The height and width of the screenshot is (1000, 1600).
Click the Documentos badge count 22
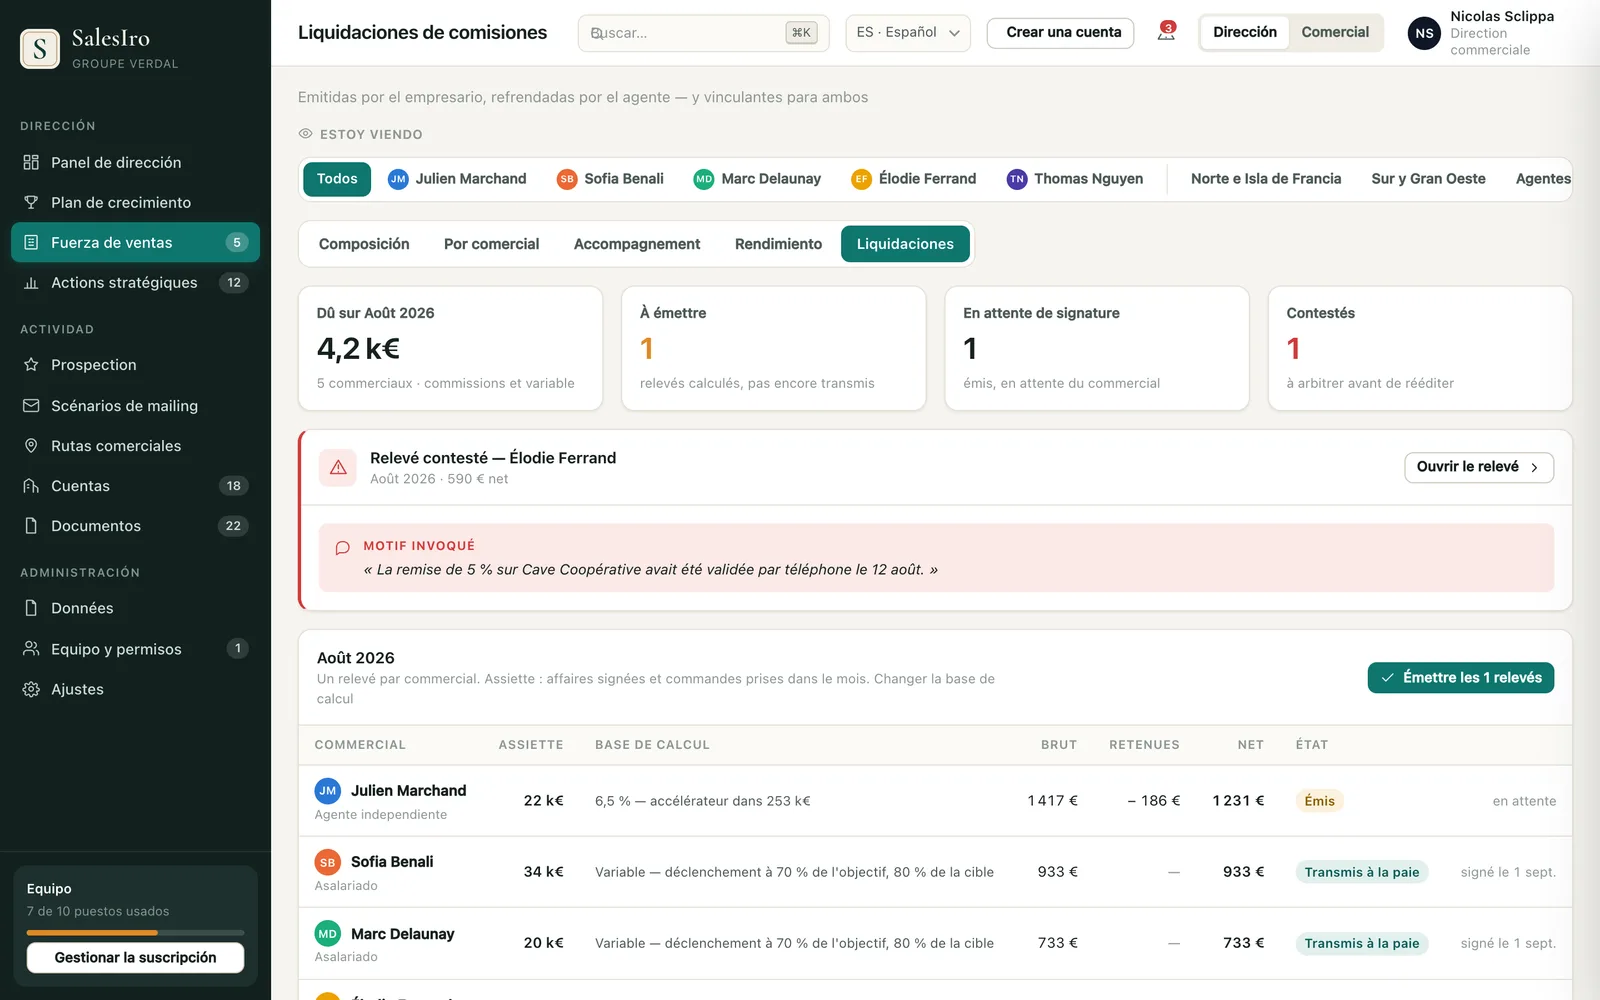[x=233, y=526]
